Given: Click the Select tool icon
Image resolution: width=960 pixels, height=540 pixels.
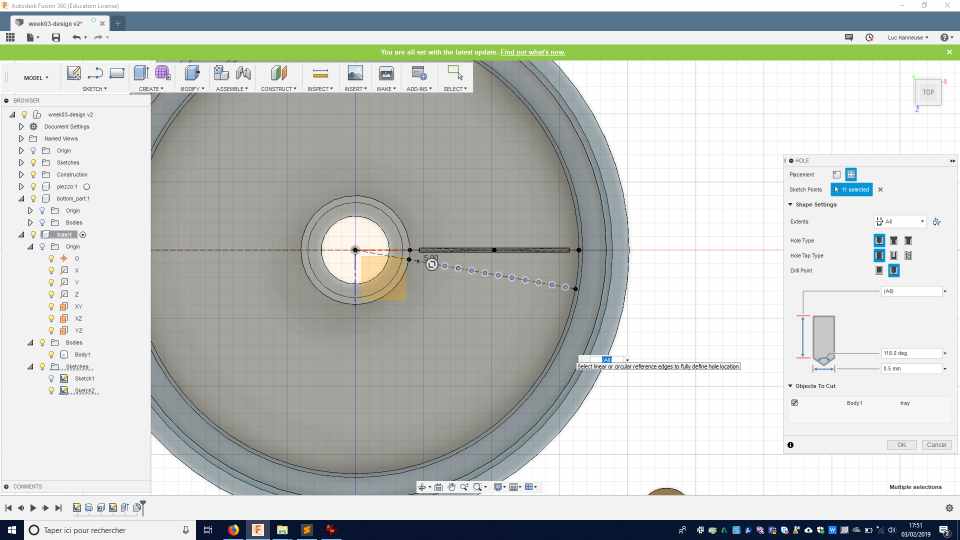Looking at the screenshot, I should [x=455, y=73].
